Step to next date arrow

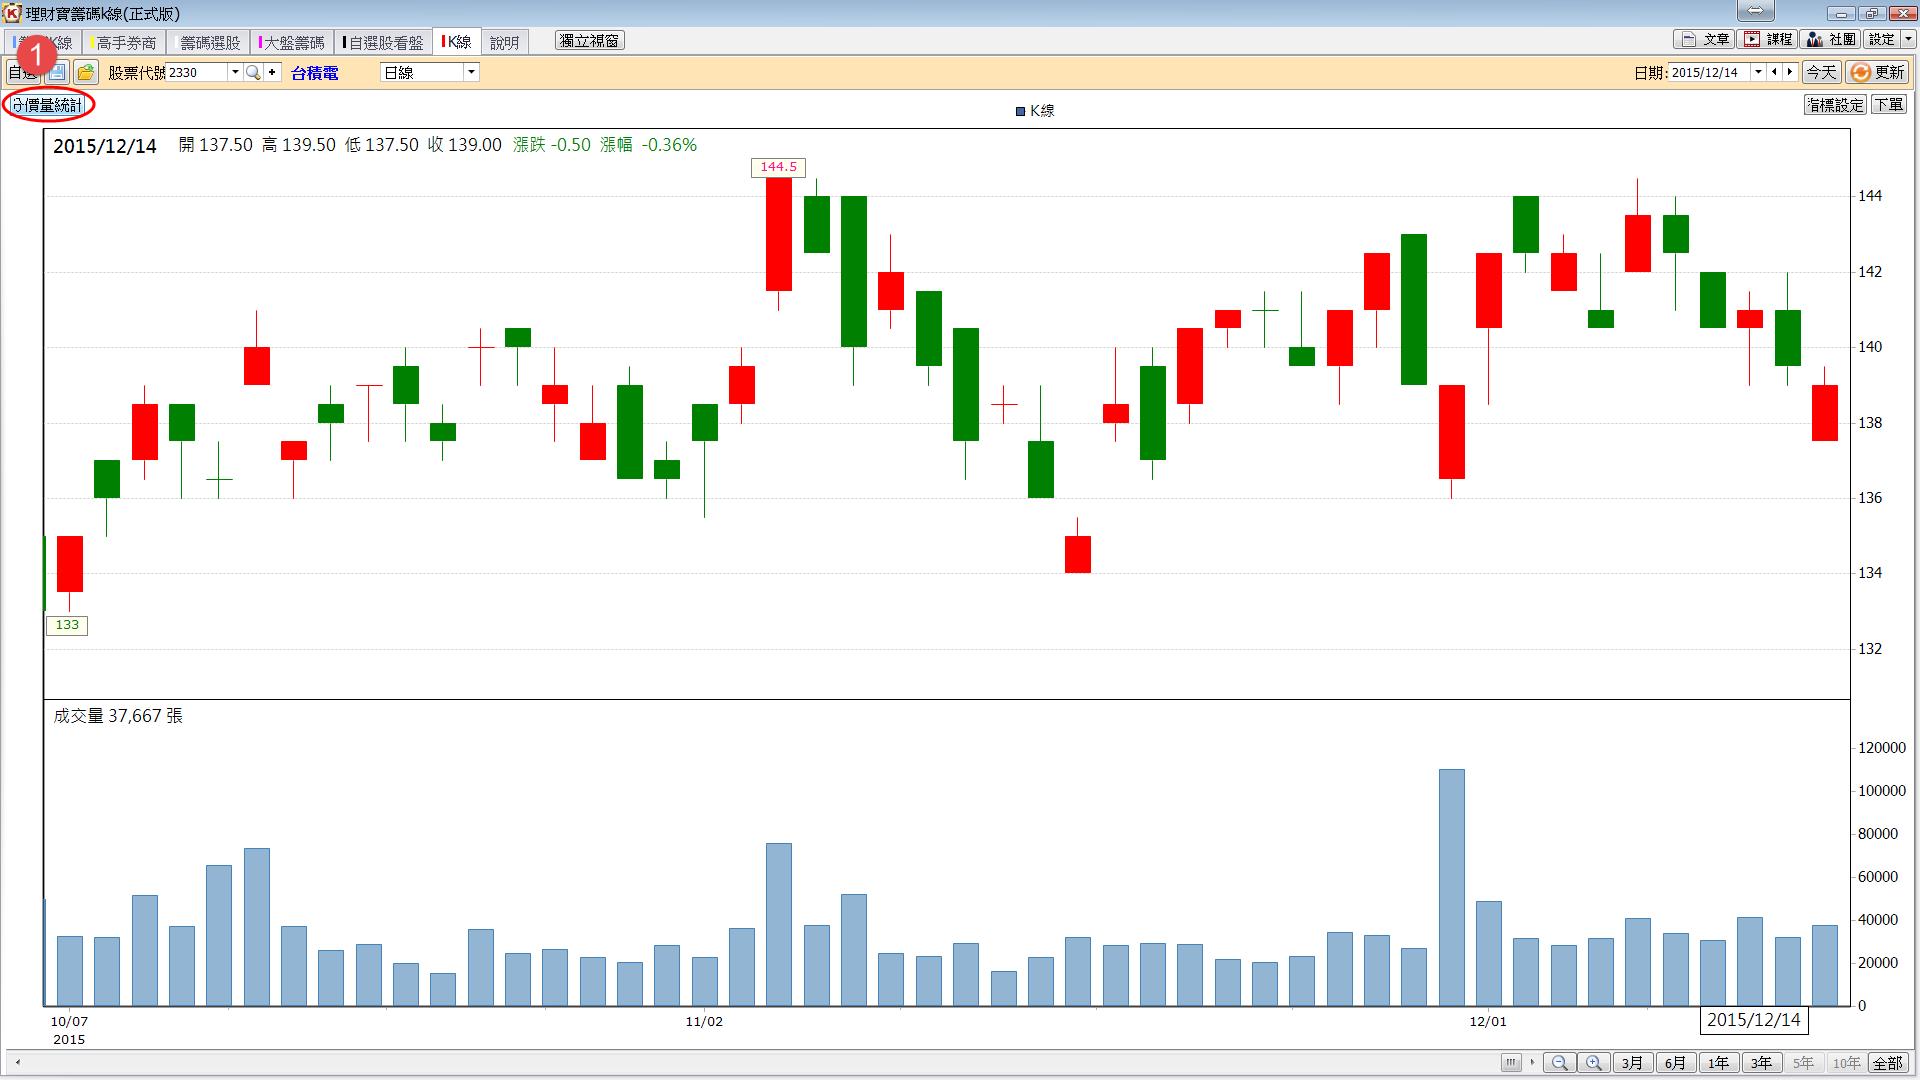point(1790,72)
